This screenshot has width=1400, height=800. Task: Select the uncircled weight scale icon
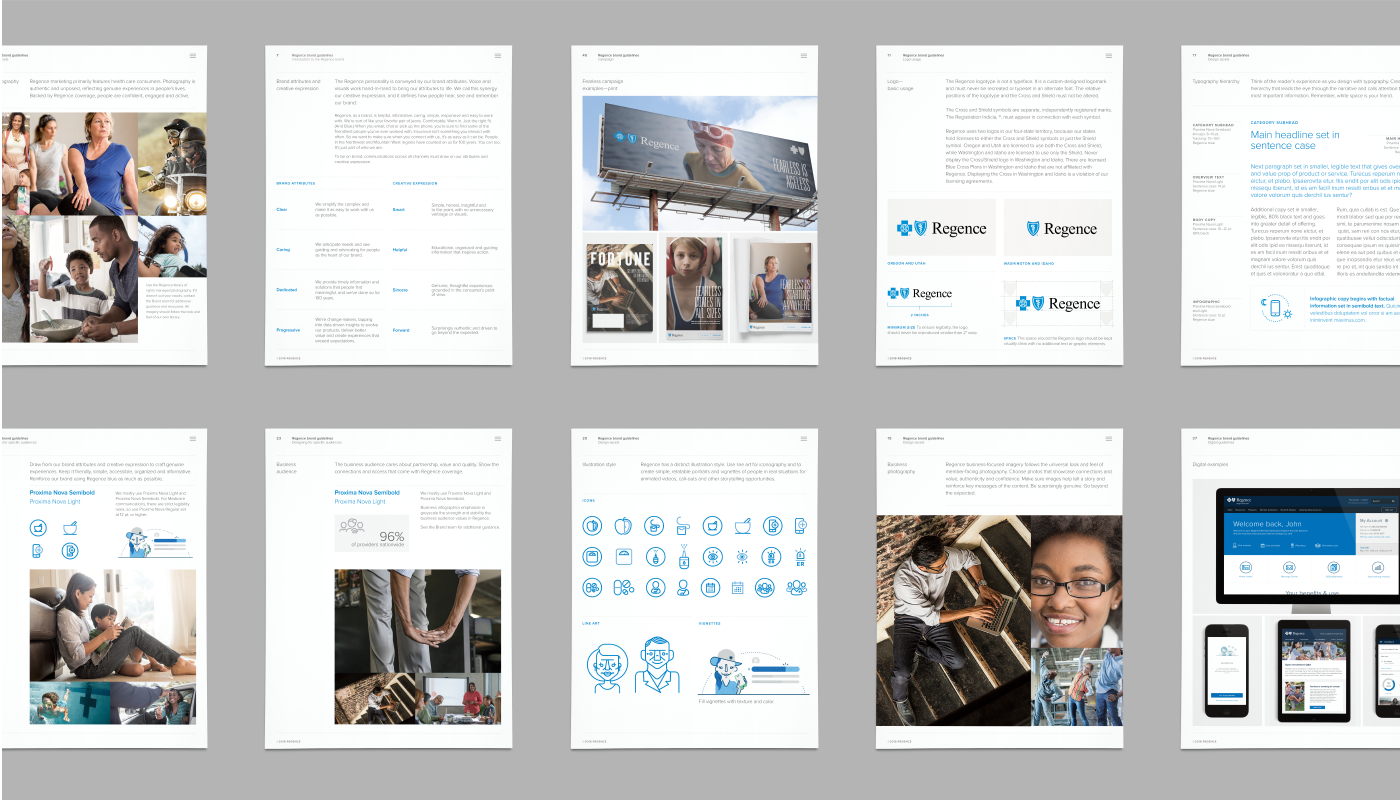tap(624, 557)
